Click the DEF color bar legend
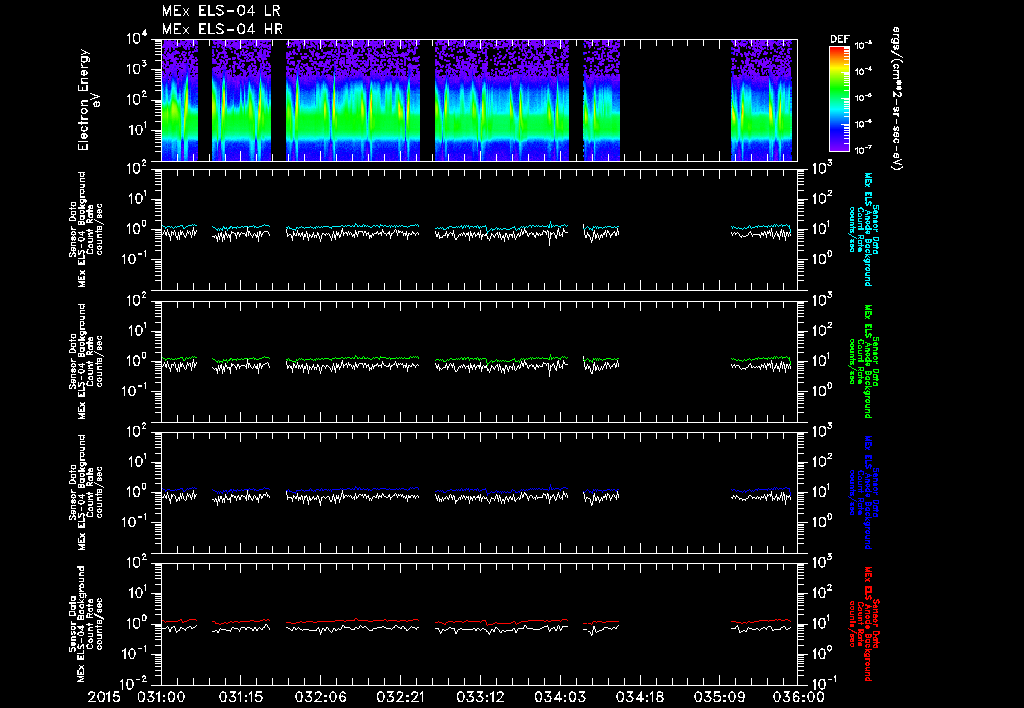The image size is (1024, 708). point(839,99)
